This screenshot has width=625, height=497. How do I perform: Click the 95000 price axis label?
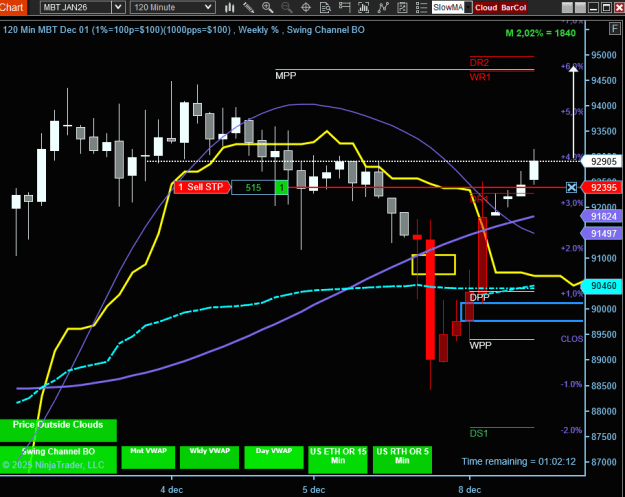(603, 55)
